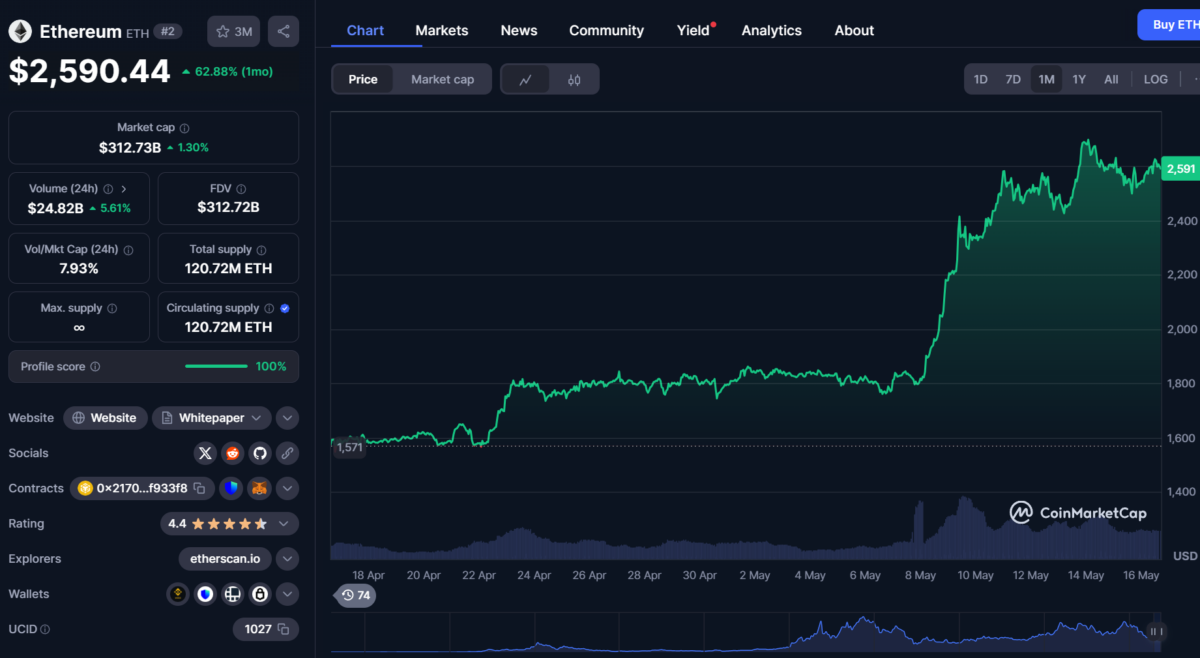Click the Buy ETH button
This screenshot has height=658, width=1200.
tap(1169, 25)
